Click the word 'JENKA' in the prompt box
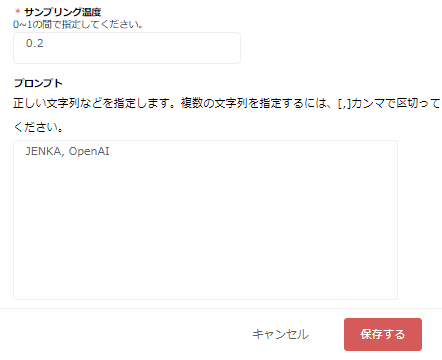This screenshot has height=360, width=442. click(x=43, y=151)
